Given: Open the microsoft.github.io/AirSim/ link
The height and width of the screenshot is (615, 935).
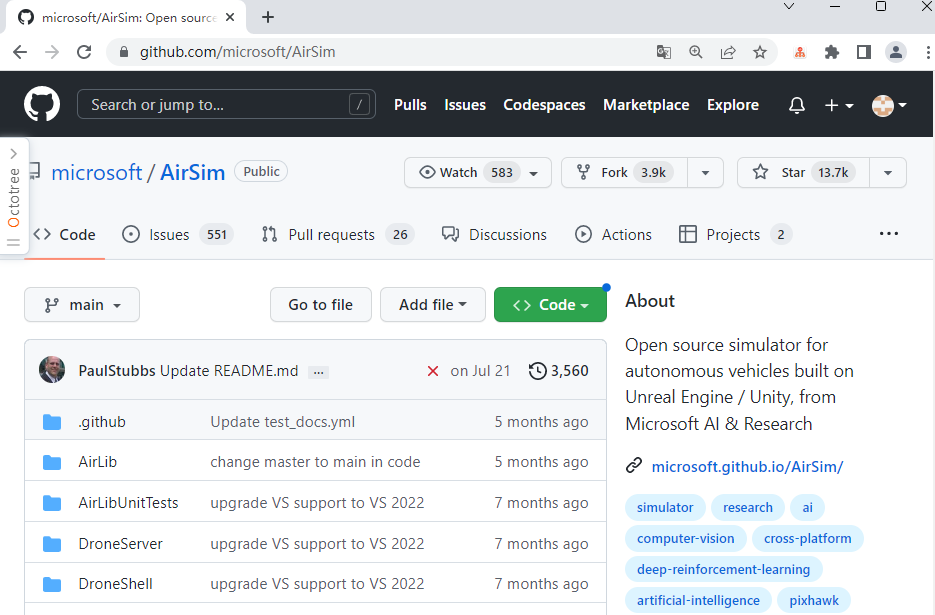Looking at the screenshot, I should click(747, 466).
